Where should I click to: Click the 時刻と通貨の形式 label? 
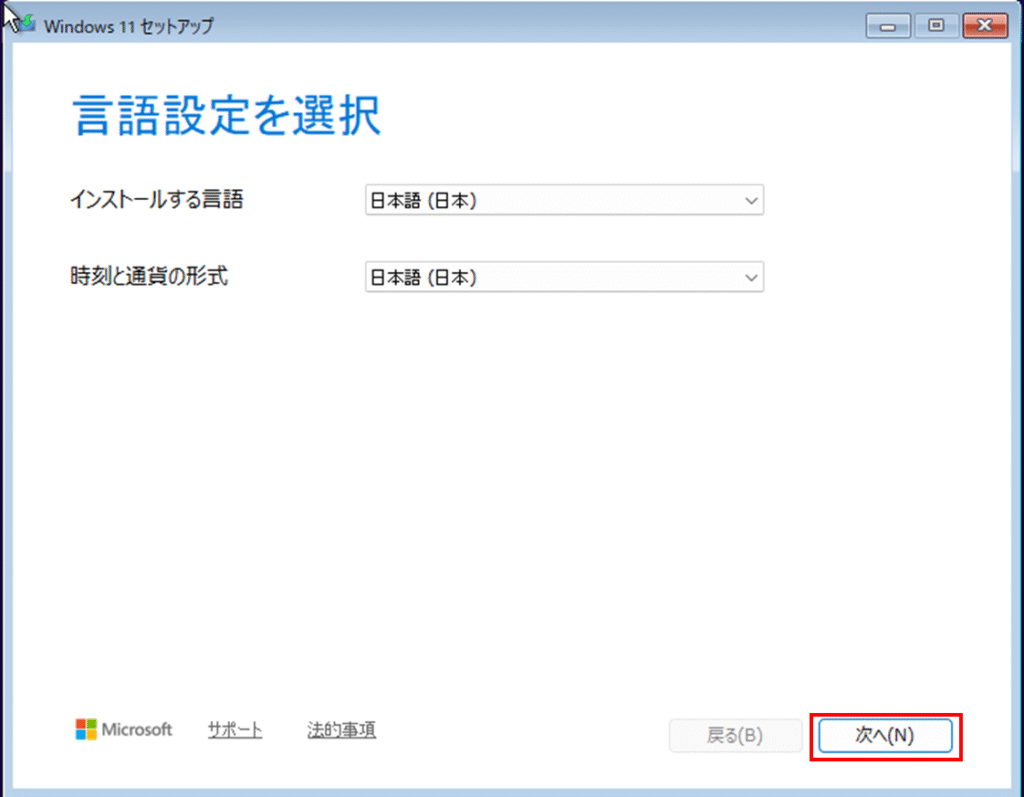pyautogui.click(x=149, y=276)
